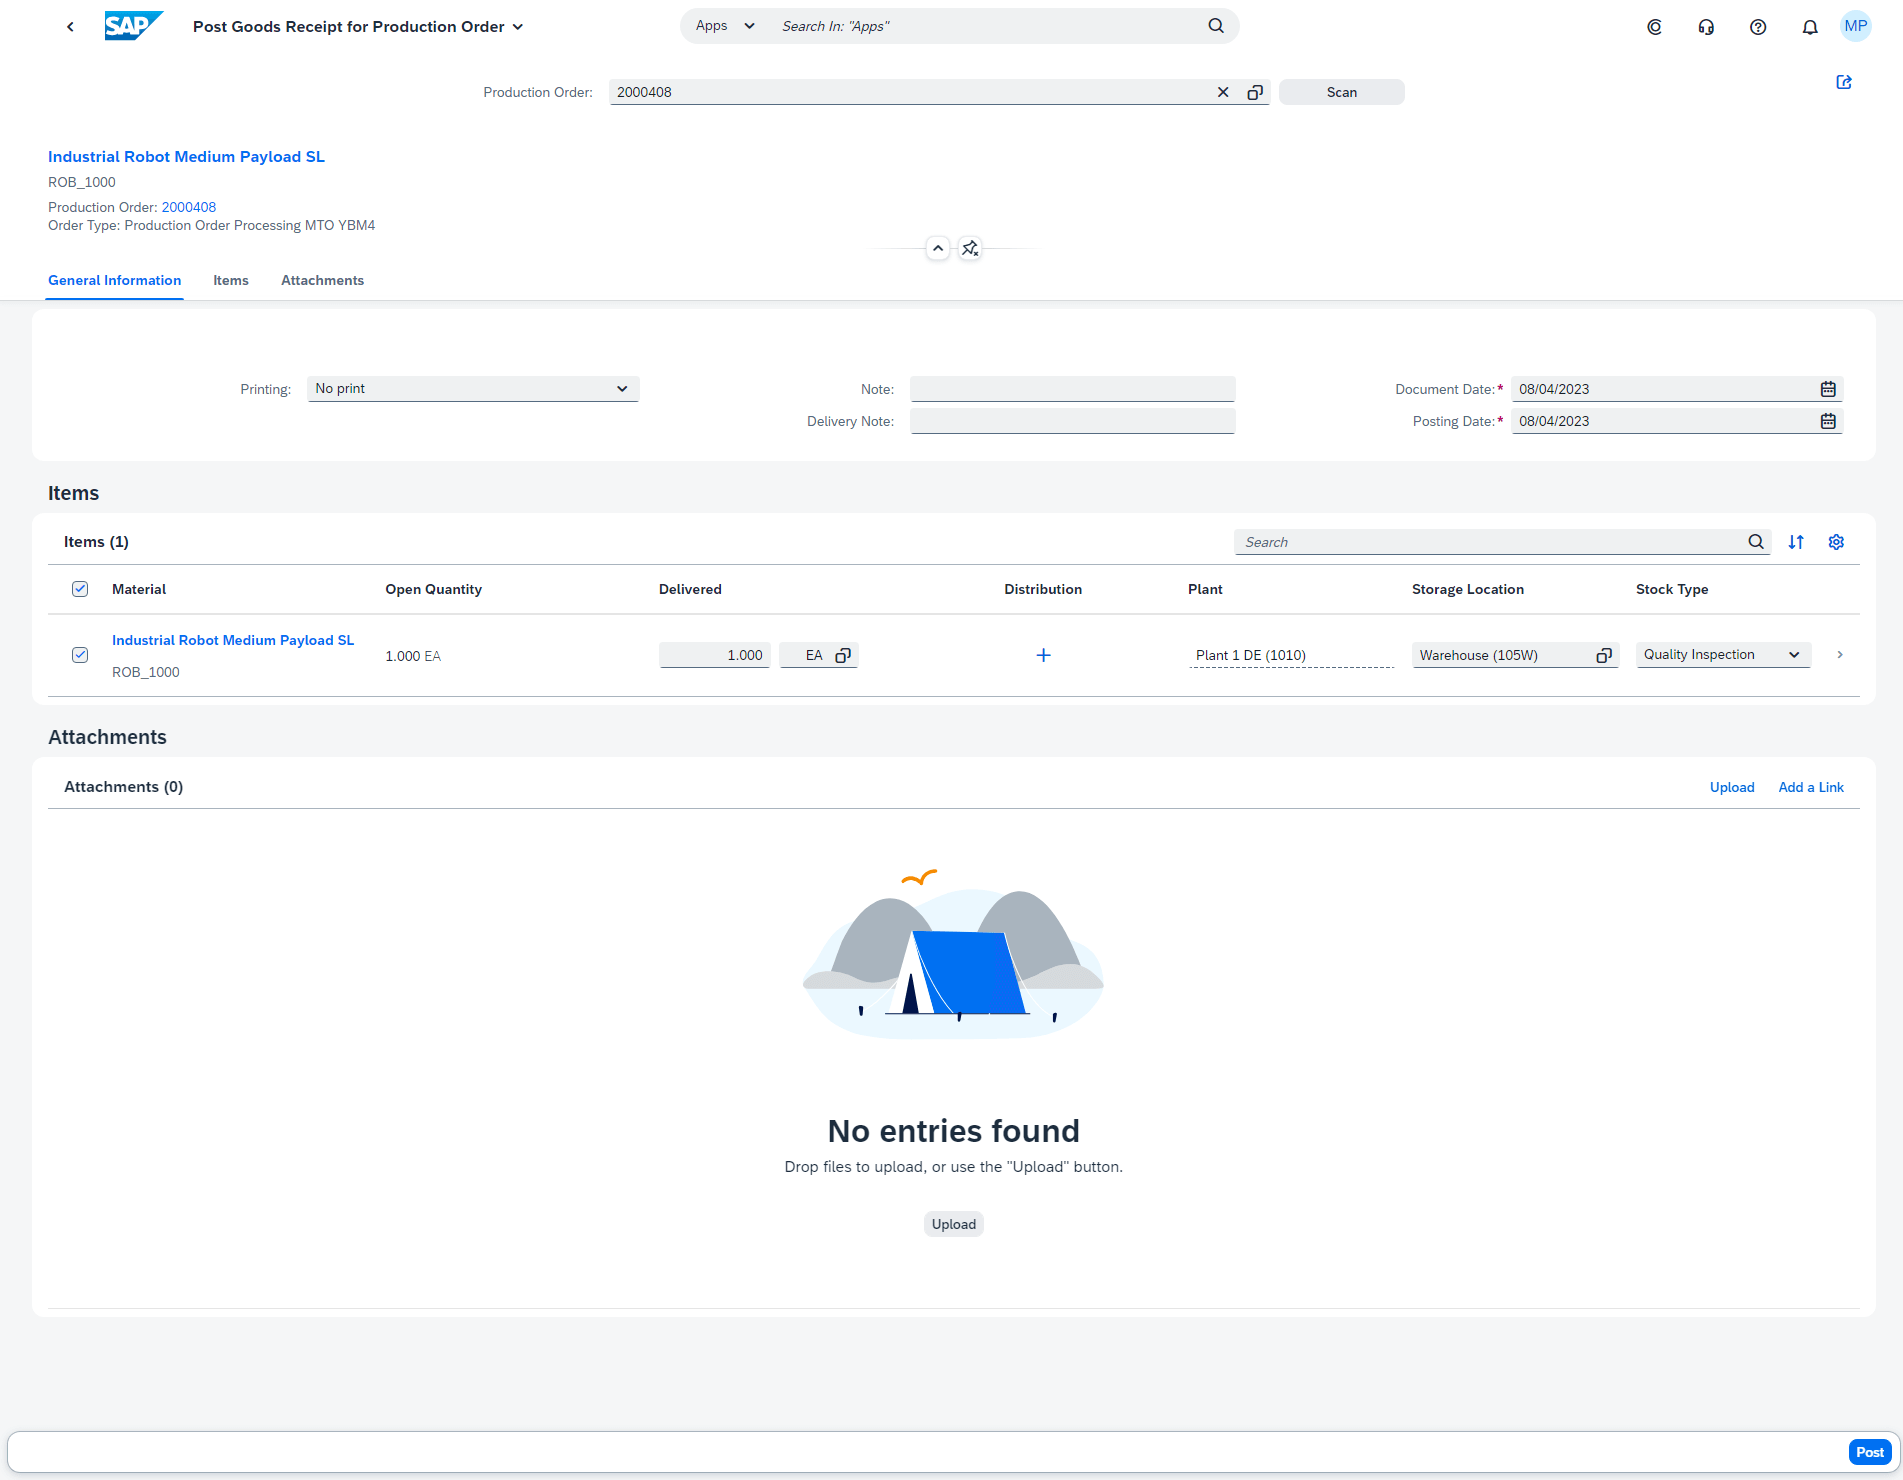Switch to the Attachments tab

322,280
